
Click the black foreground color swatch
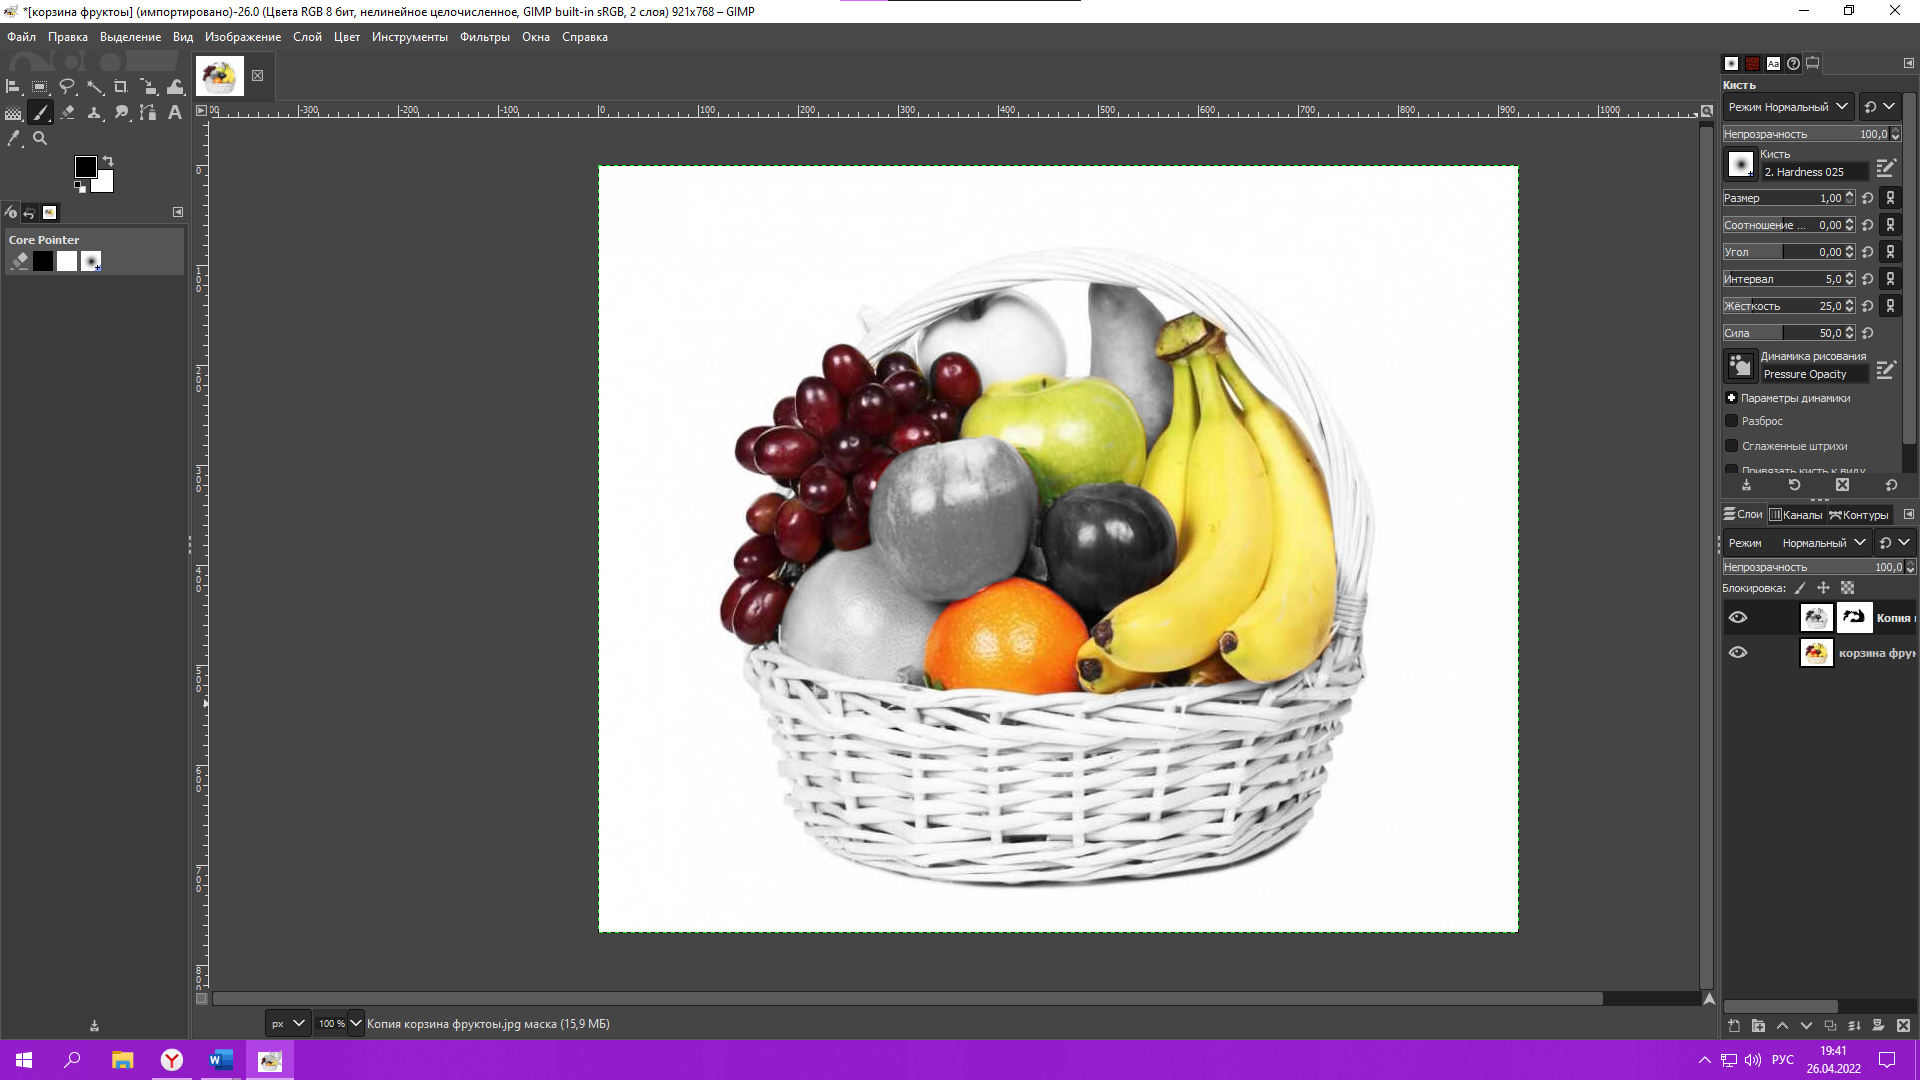[x=85, y=166]
